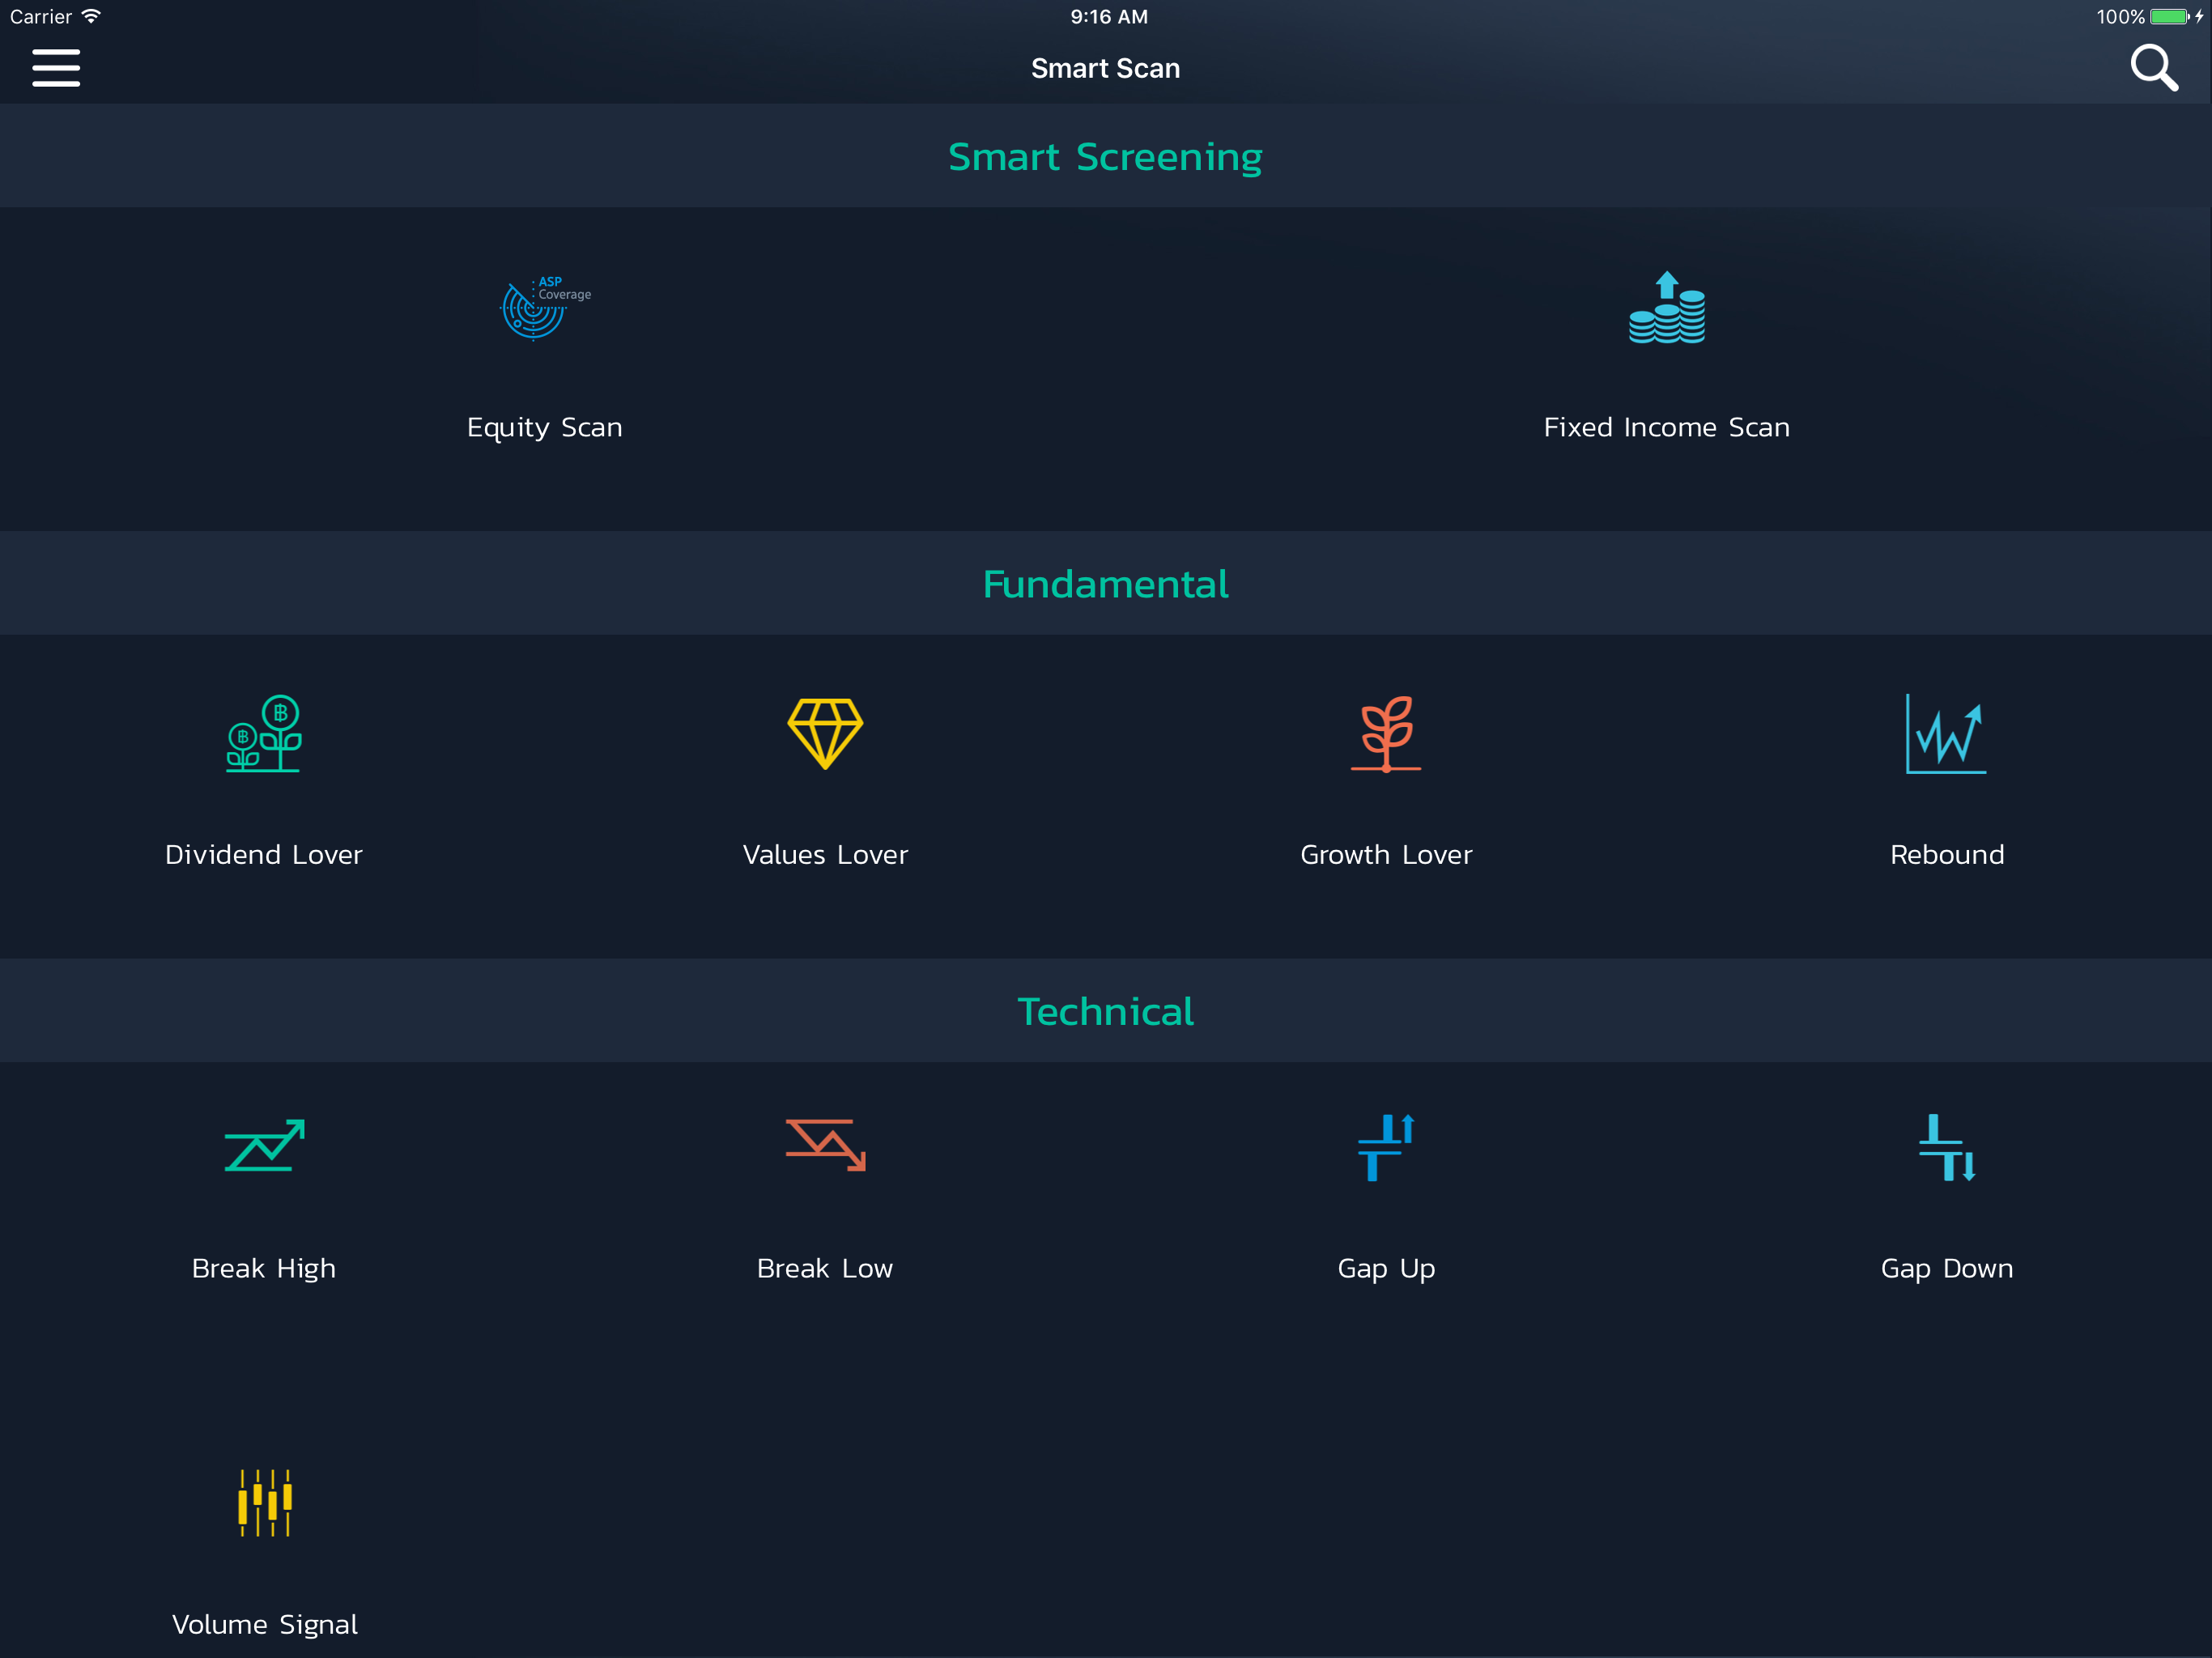The image size is (2212, 1658).
Task: Open the Break High arrow icon
Action: [x=264, y=1145]
